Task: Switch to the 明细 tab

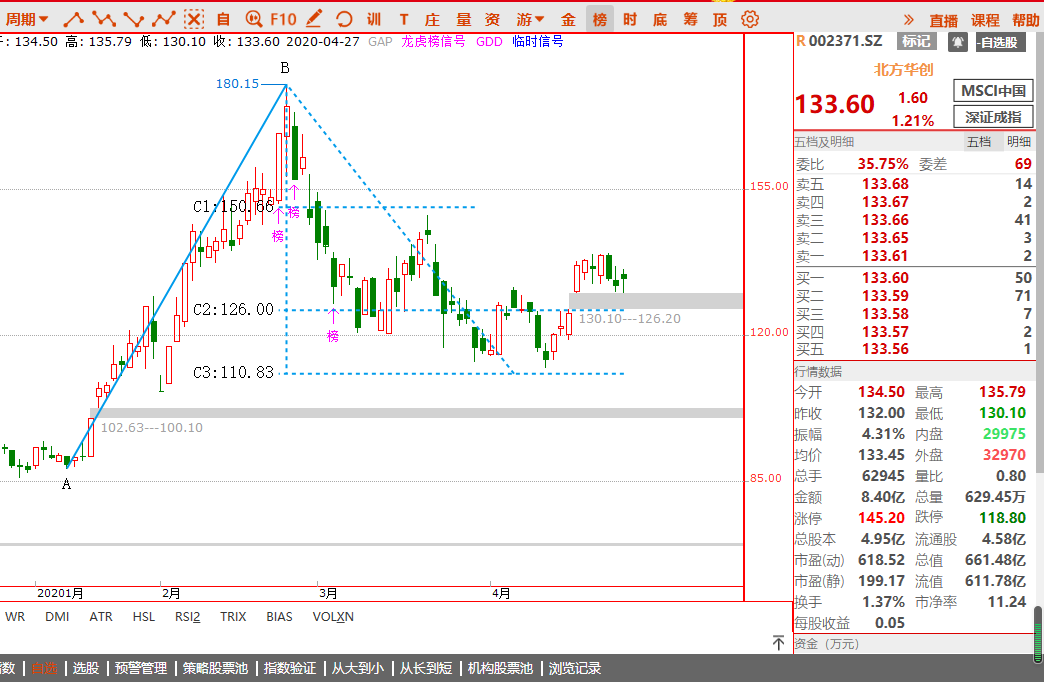Action: pos(1019,141)
